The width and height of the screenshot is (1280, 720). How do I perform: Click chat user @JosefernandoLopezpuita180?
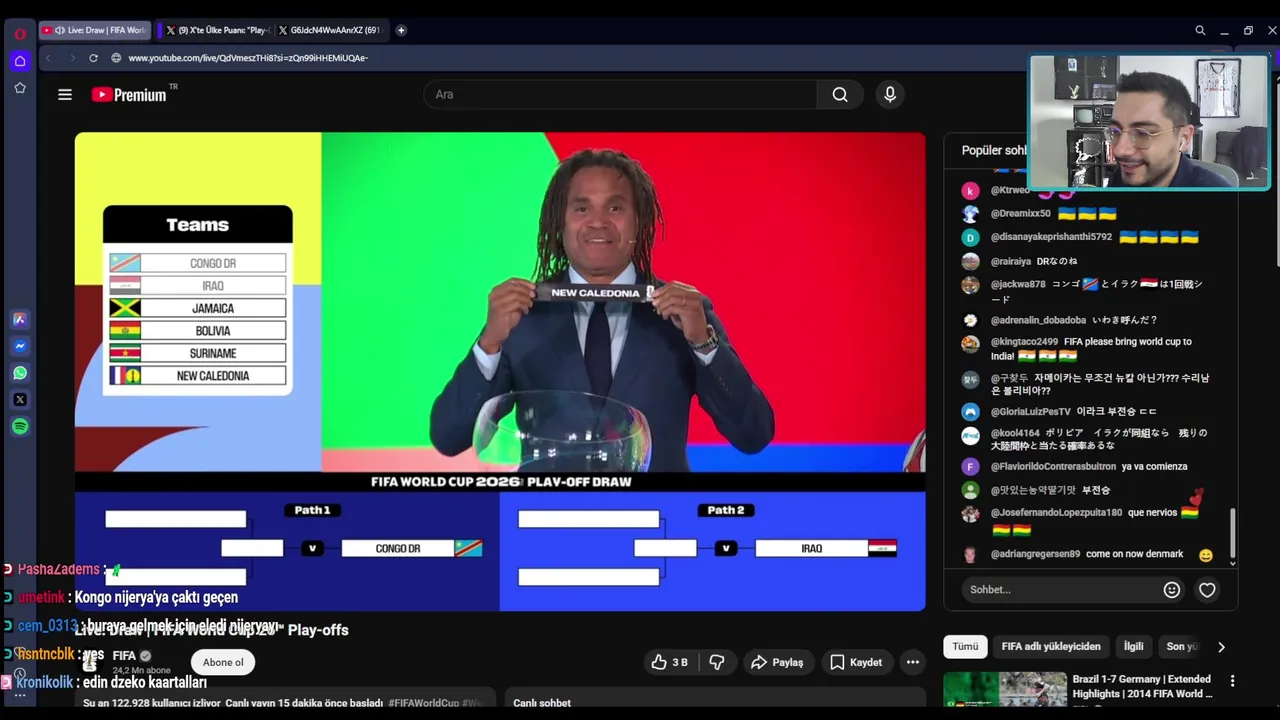(1056, 513)
